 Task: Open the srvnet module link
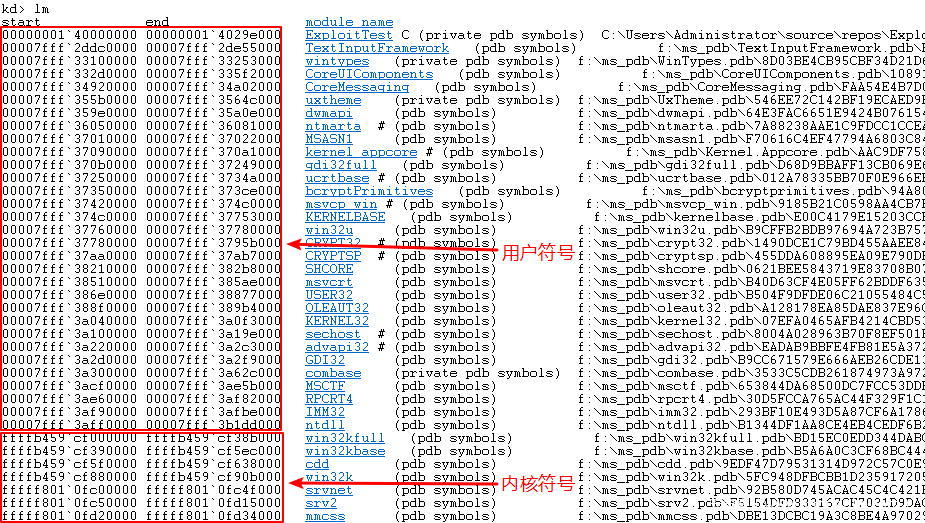[x=329, y=490]
